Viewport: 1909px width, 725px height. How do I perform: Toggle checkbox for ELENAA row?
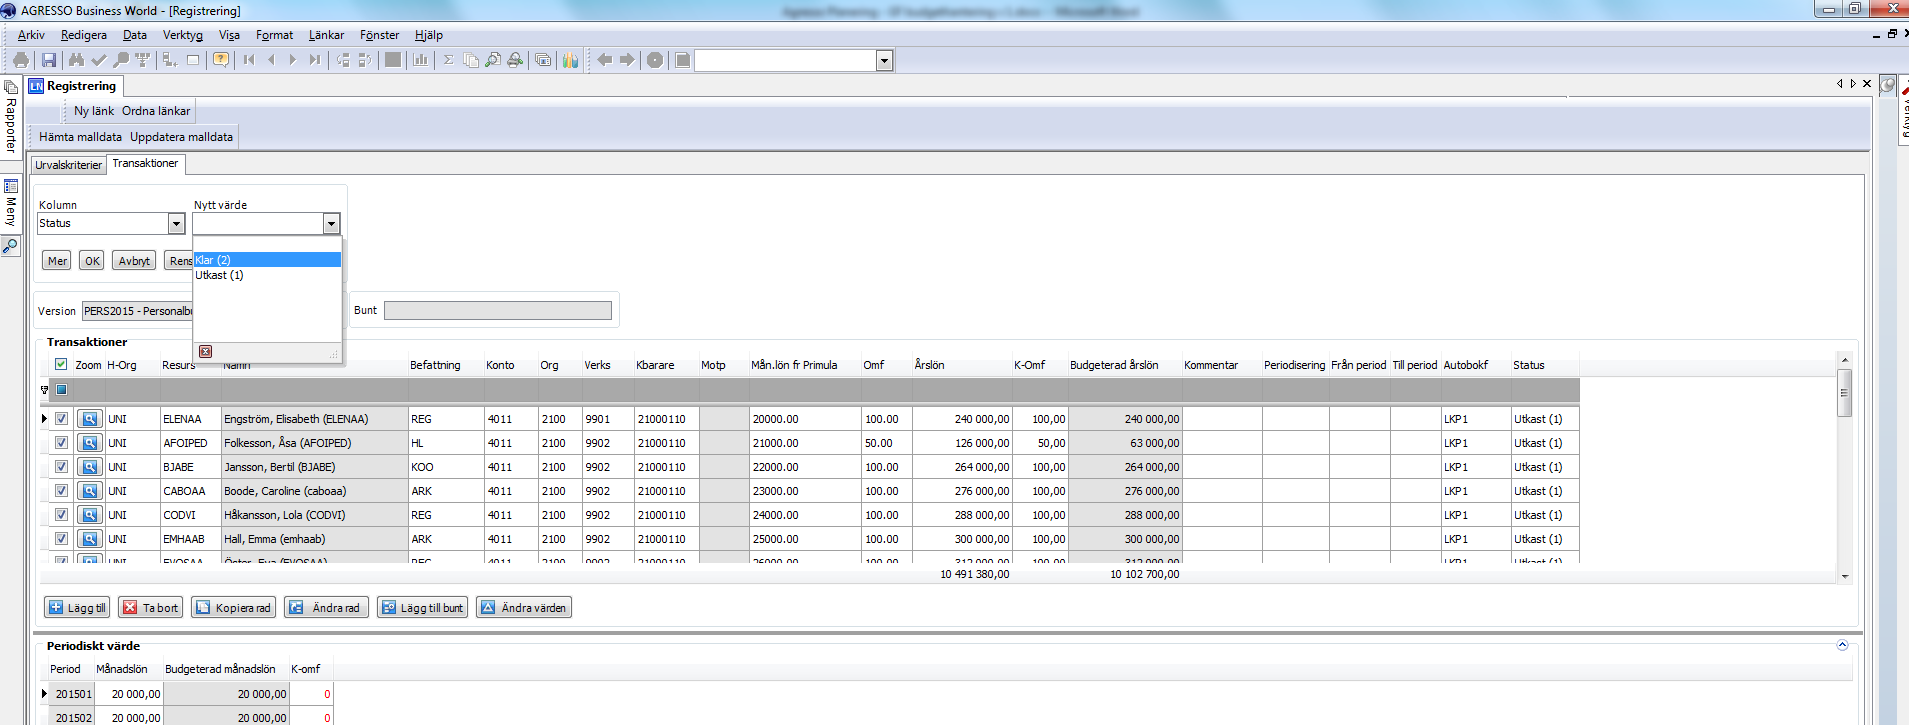(x=61, y=419)
